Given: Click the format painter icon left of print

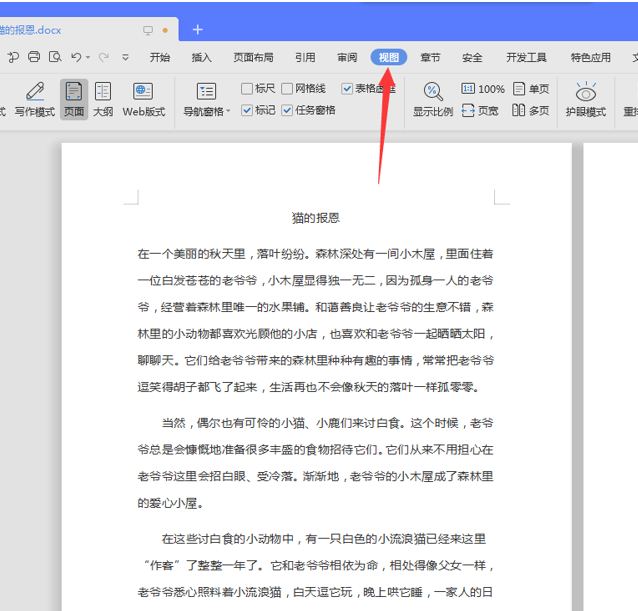Looking at the screenshot, I should (x=13, y=57).
